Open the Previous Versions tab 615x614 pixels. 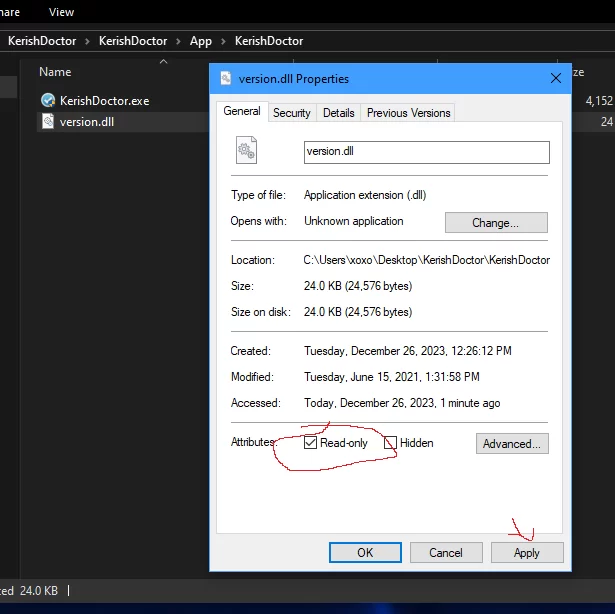(x=408, y=113)
